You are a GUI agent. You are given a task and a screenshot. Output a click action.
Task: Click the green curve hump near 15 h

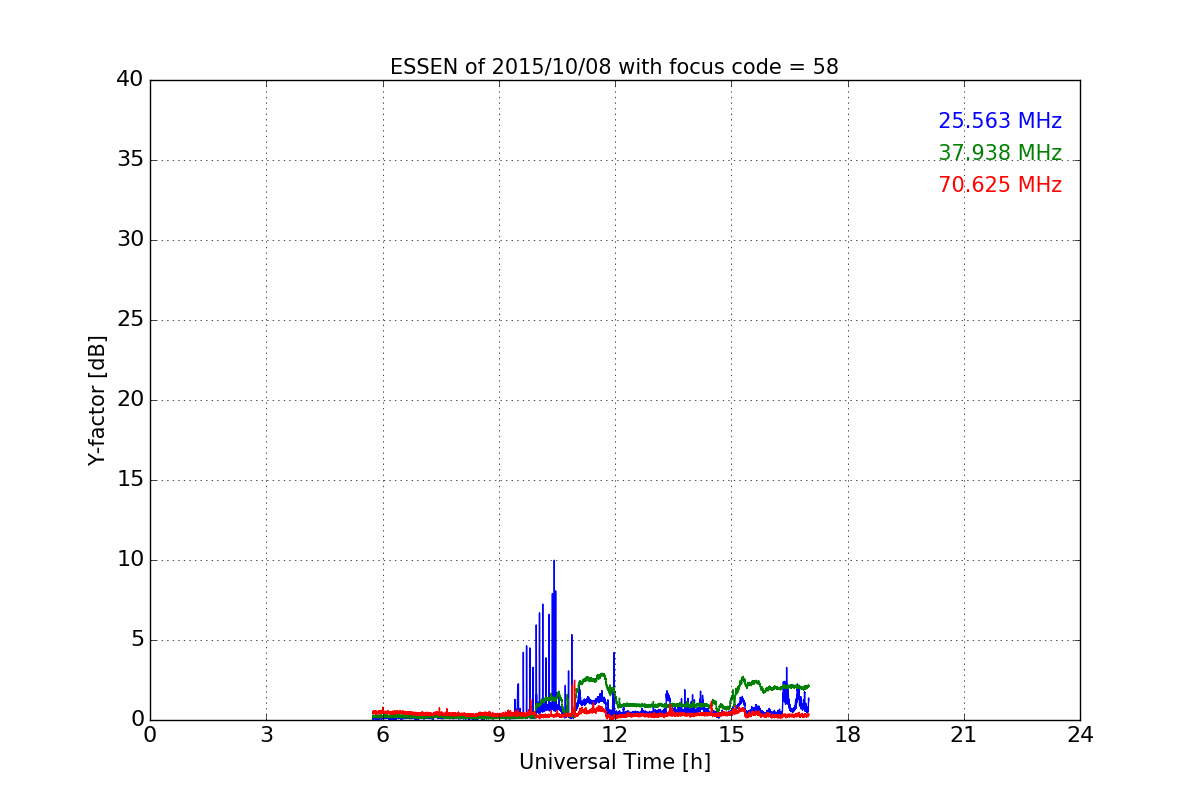point(743,680)
